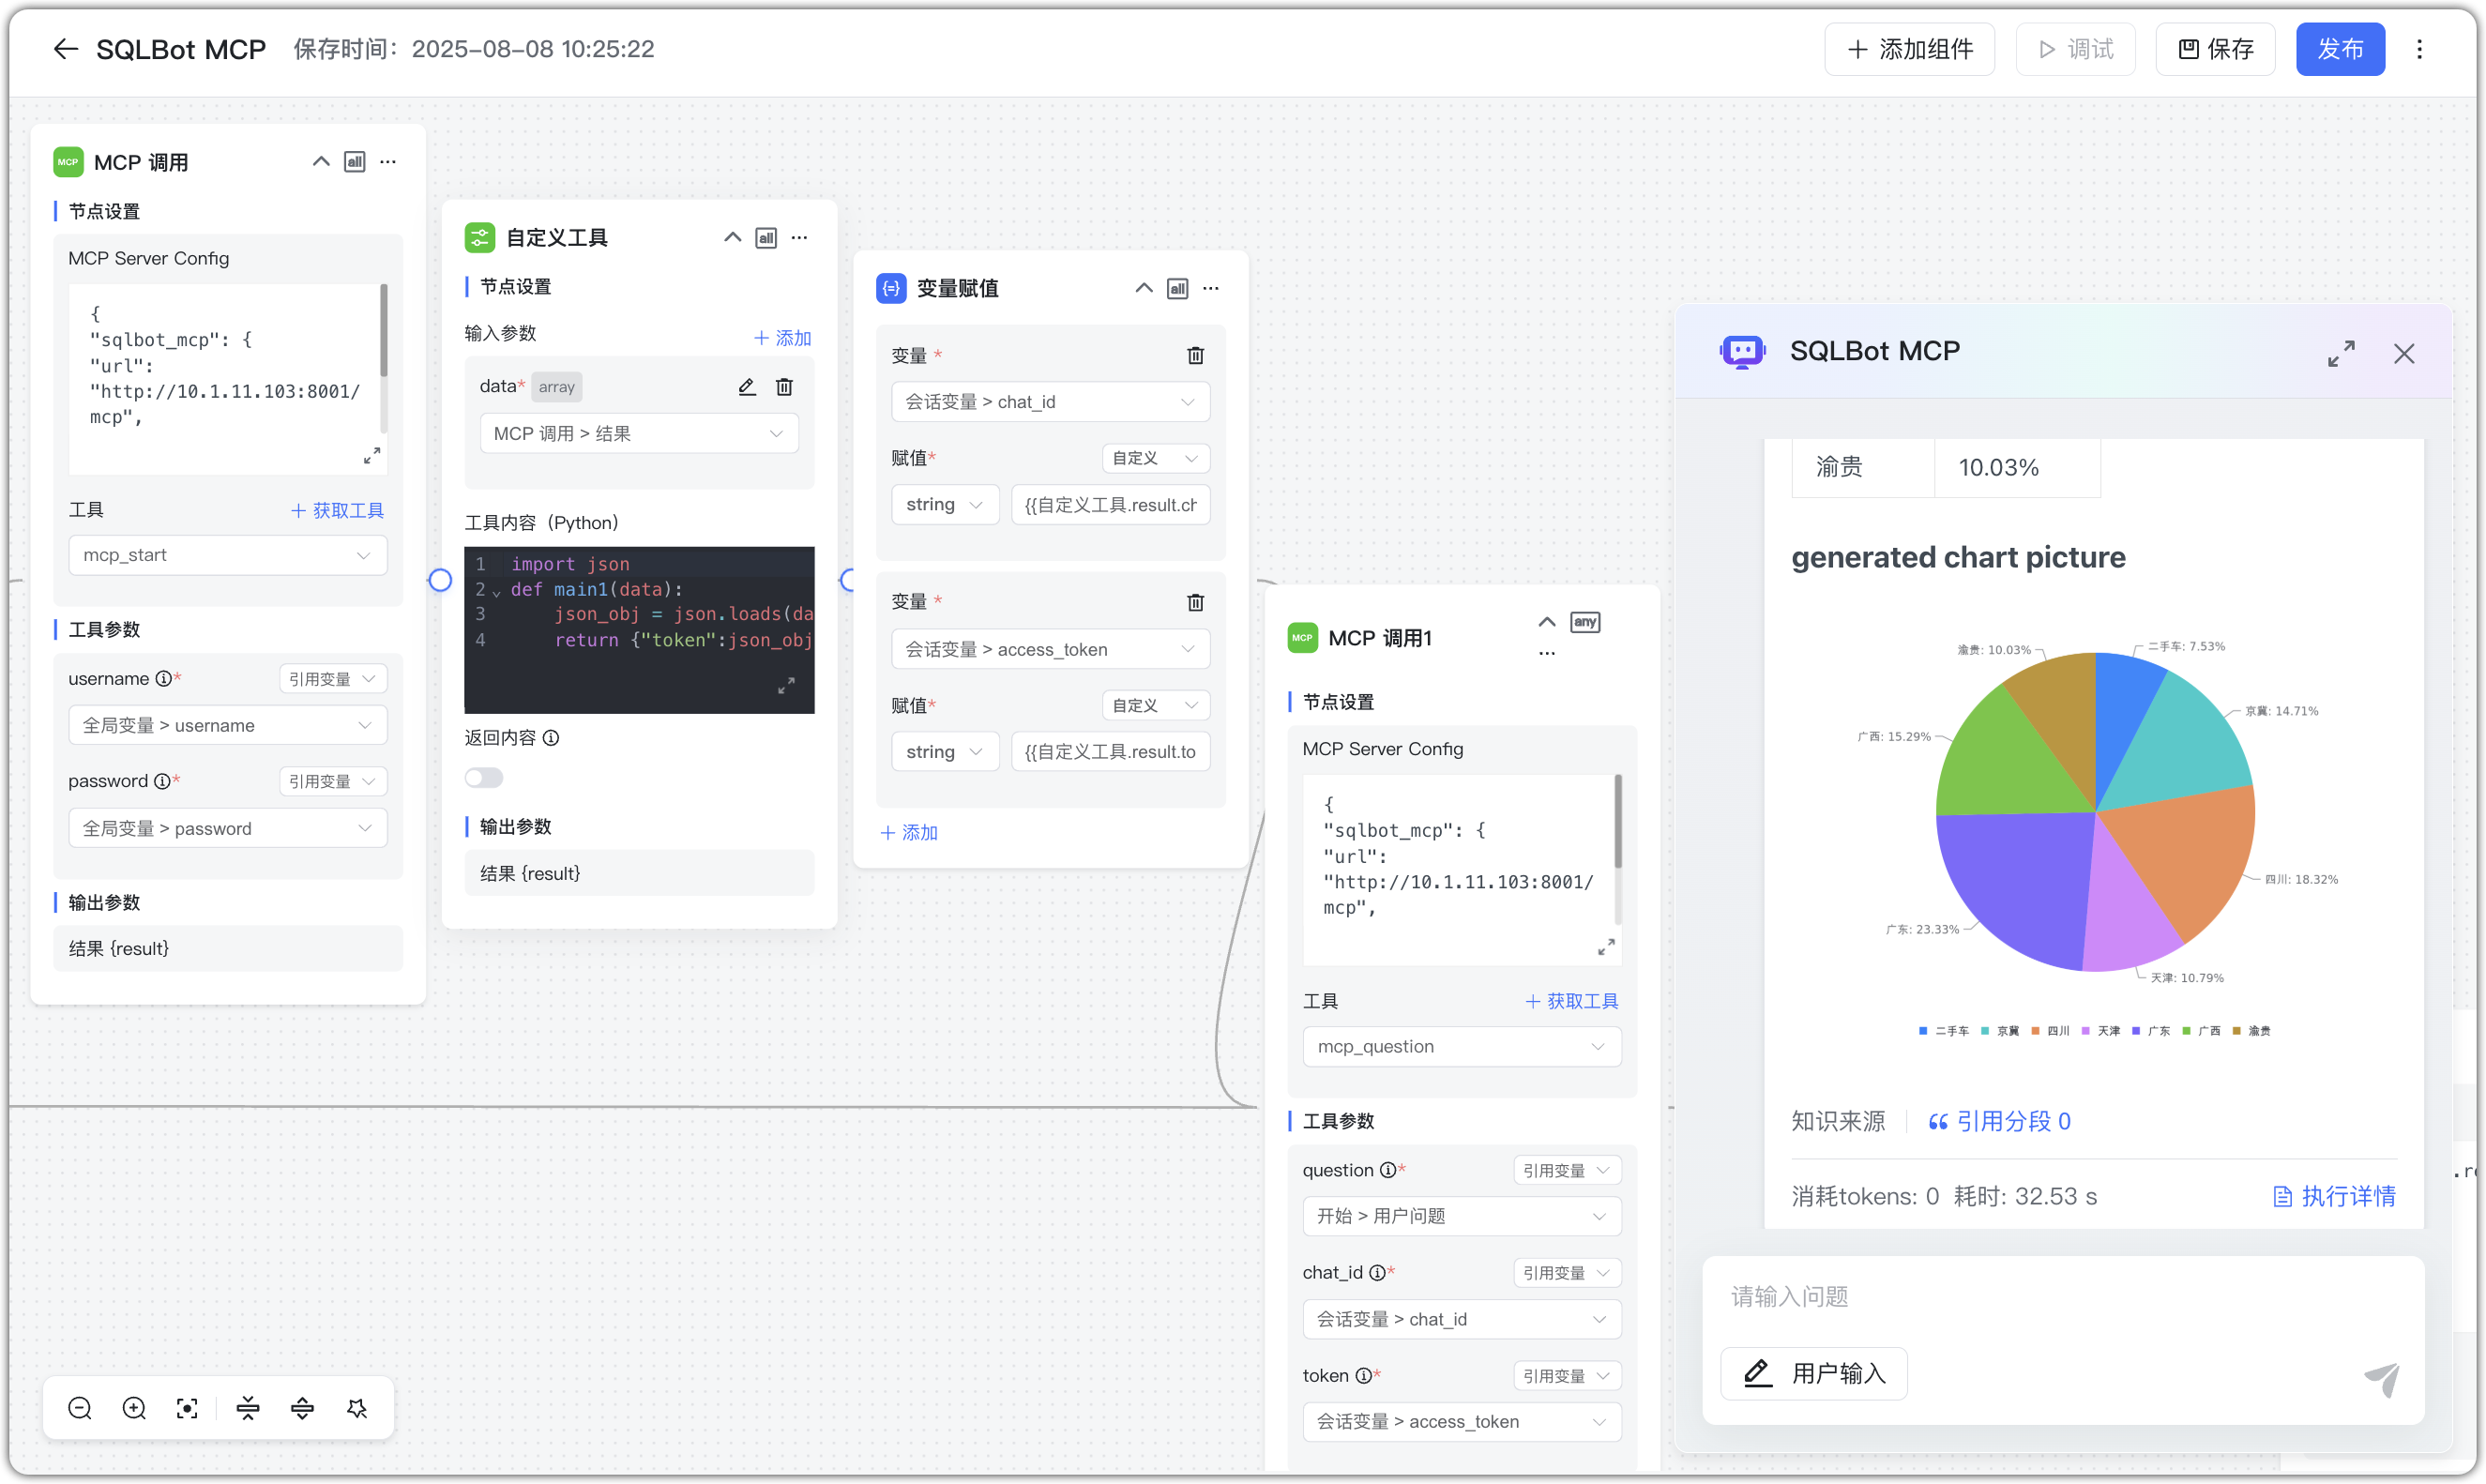The width and height of the screenshot is (2486, 1484).
Task: Publish the workflow with 发布
Action: click(2340, 48)
